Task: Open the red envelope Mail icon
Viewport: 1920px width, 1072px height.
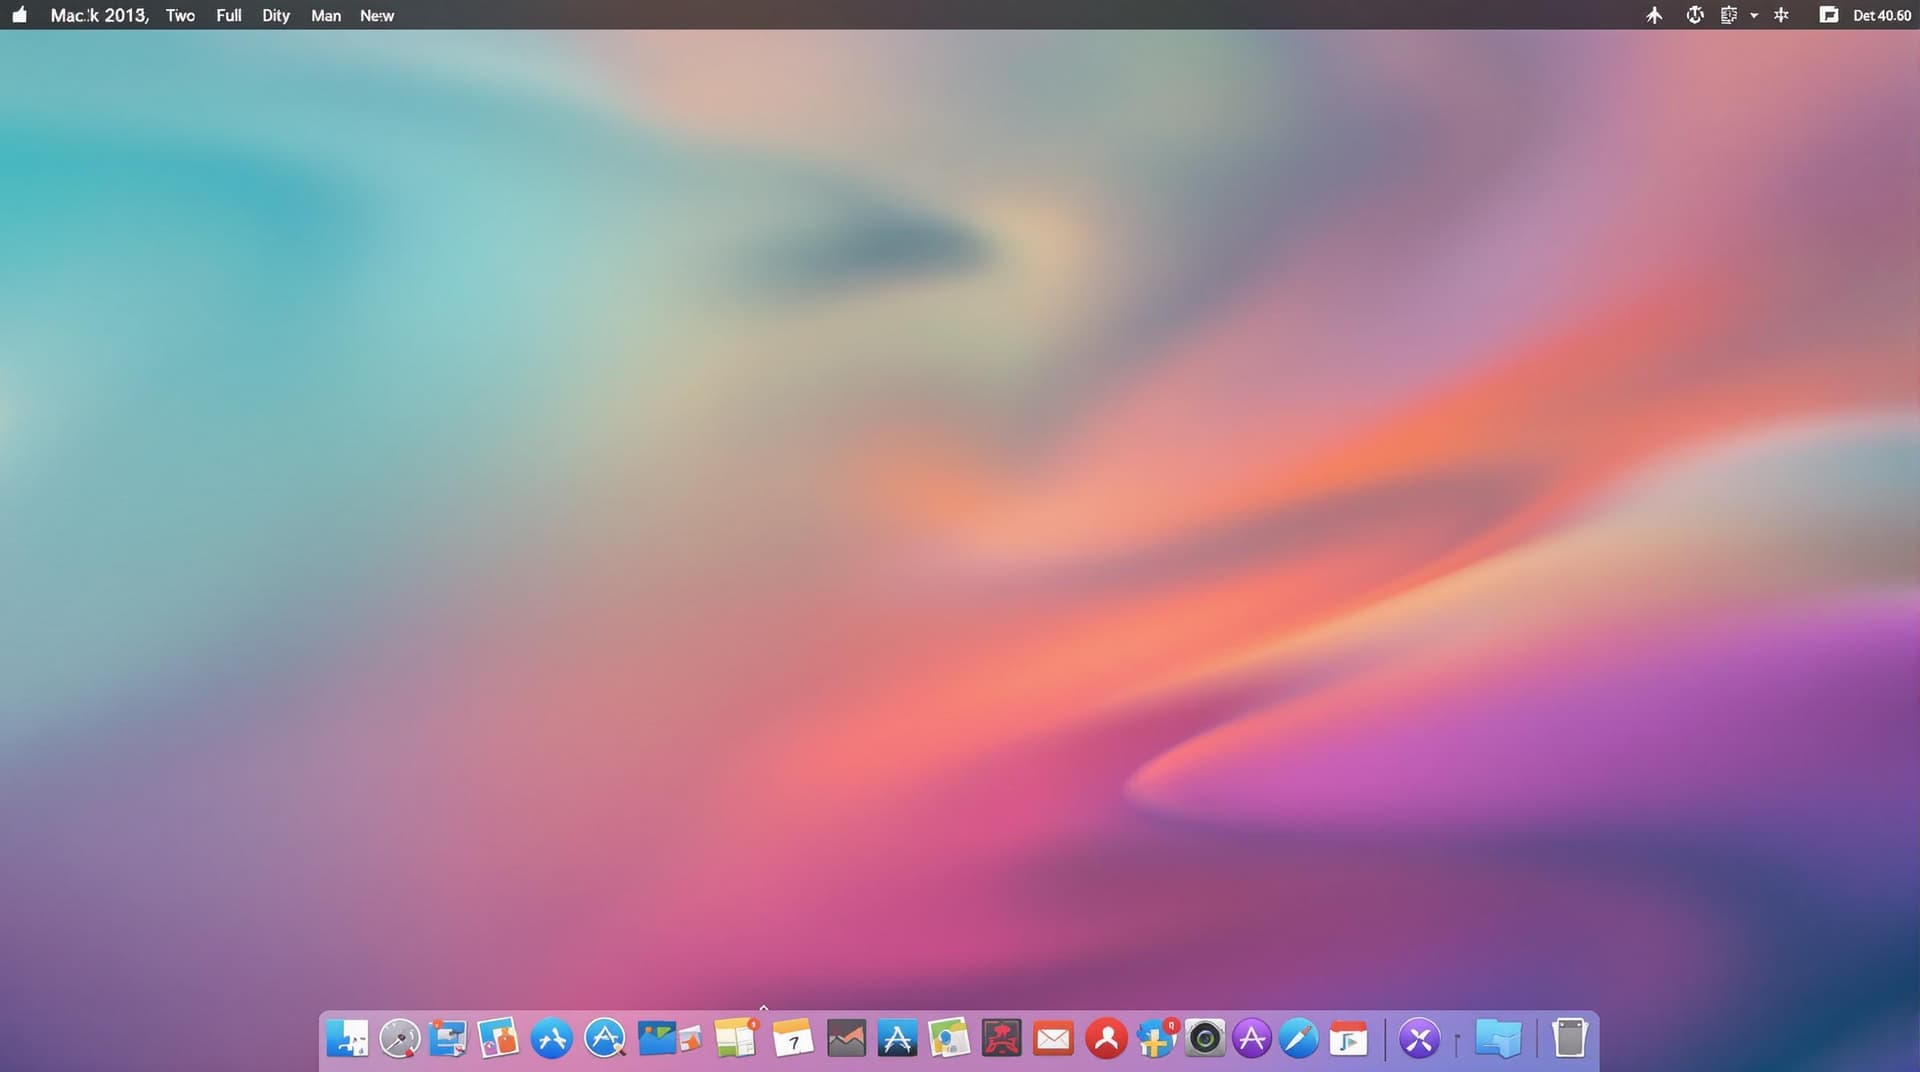Action: point(1053,1040)
